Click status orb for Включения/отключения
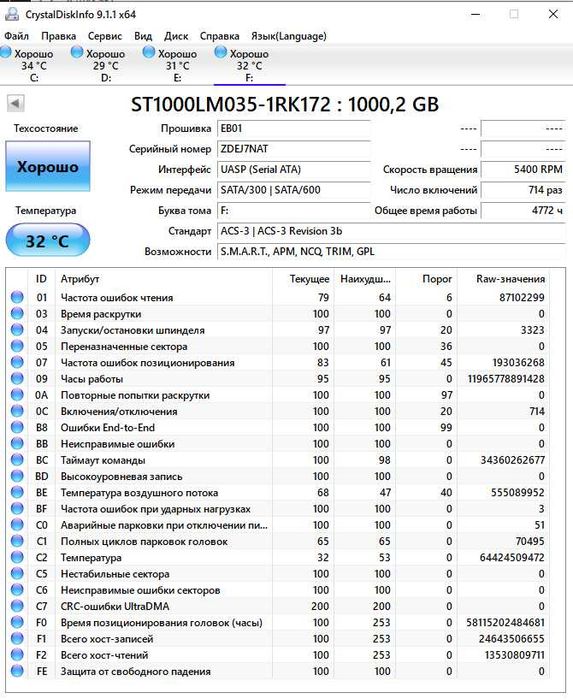Screen dimensions: 573x700 pyautogui.click(x=17, y=411)
